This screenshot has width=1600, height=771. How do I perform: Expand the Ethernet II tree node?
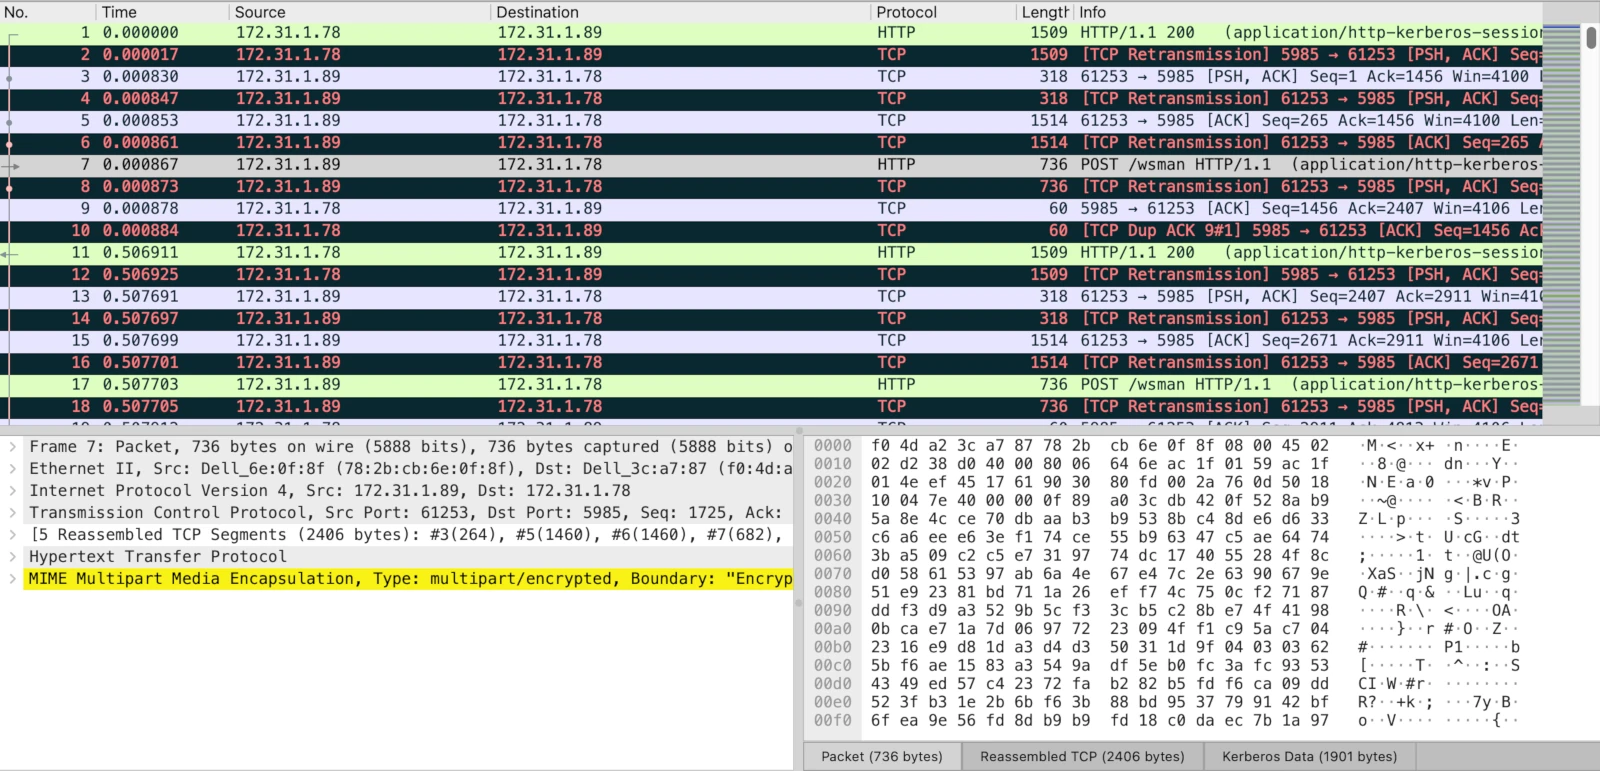click(12, 469)
